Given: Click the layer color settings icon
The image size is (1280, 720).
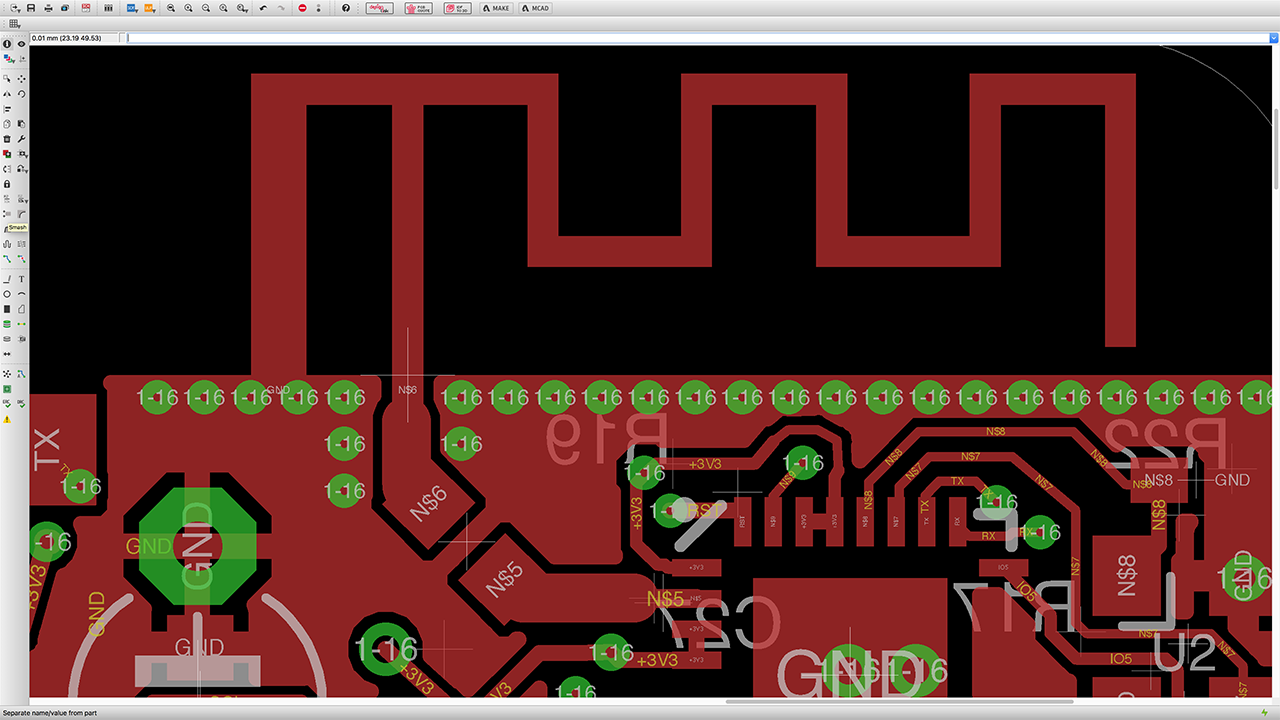Looking at the screenshot, I should 8,60.
